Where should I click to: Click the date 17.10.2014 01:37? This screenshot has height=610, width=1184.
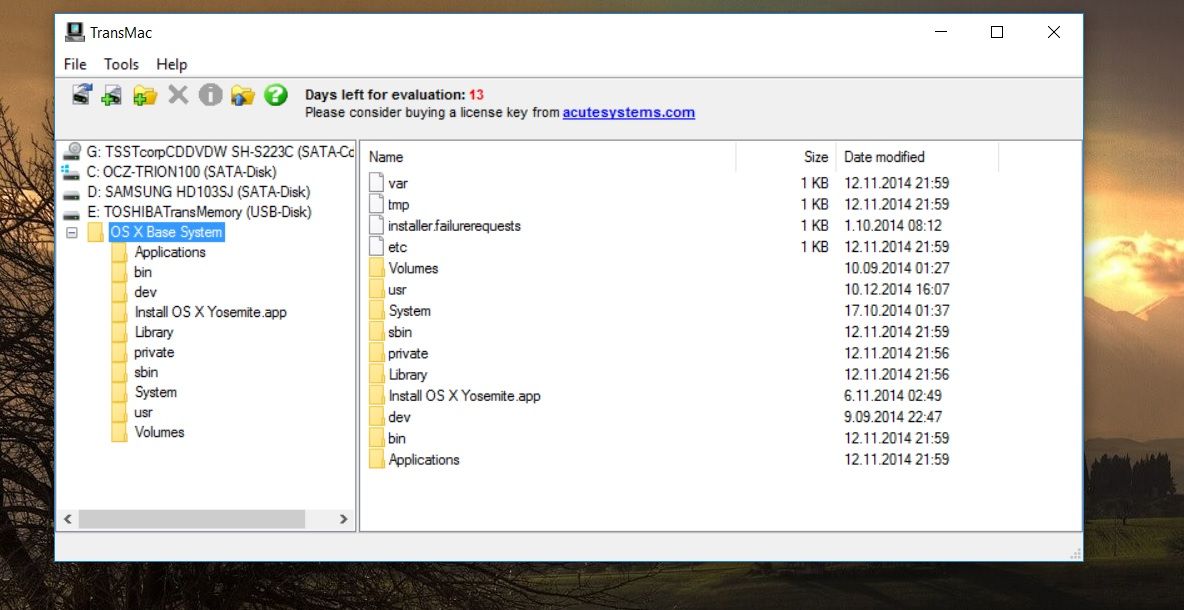click(x=896, y=310)
